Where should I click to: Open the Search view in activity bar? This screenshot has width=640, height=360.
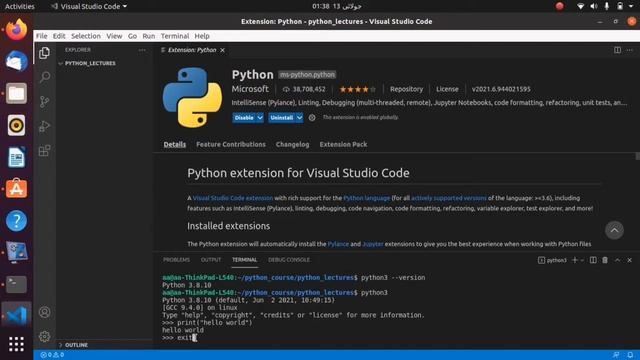44,77
